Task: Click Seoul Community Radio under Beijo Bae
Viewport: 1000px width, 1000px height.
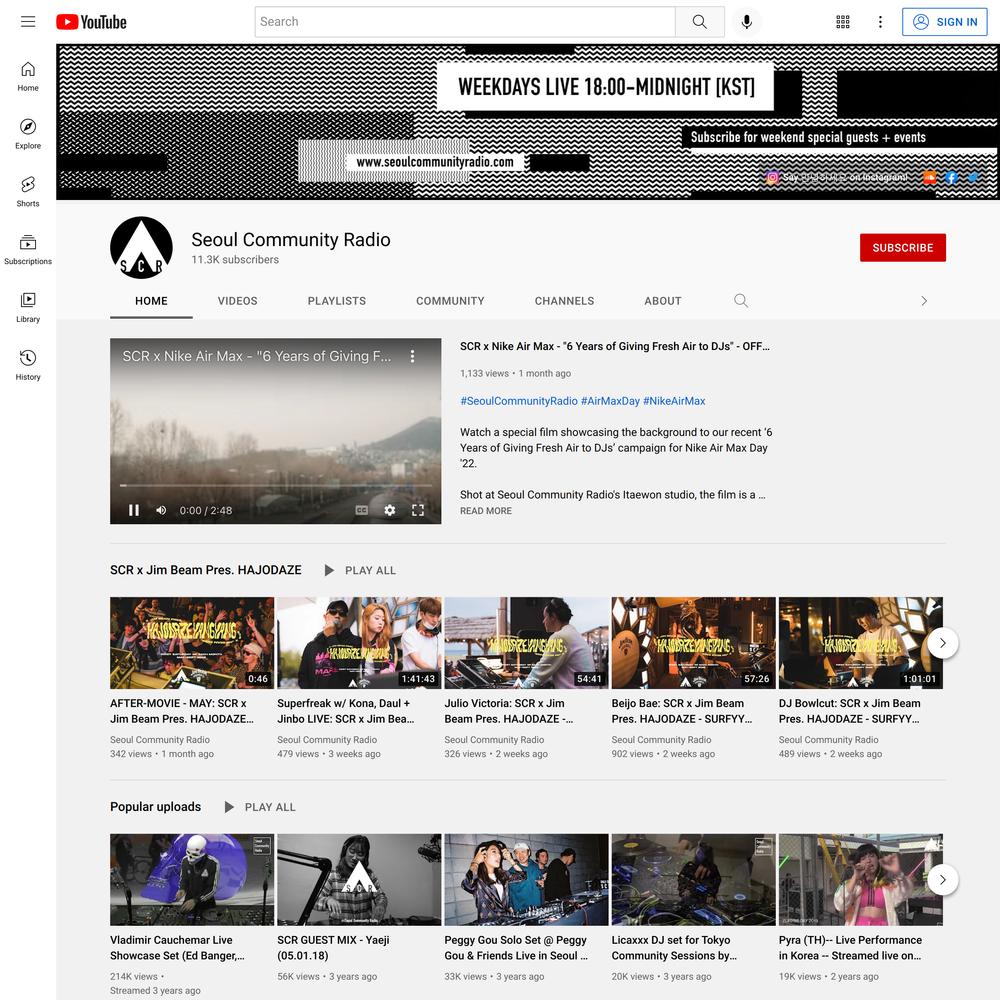Action: click(661, 740)
